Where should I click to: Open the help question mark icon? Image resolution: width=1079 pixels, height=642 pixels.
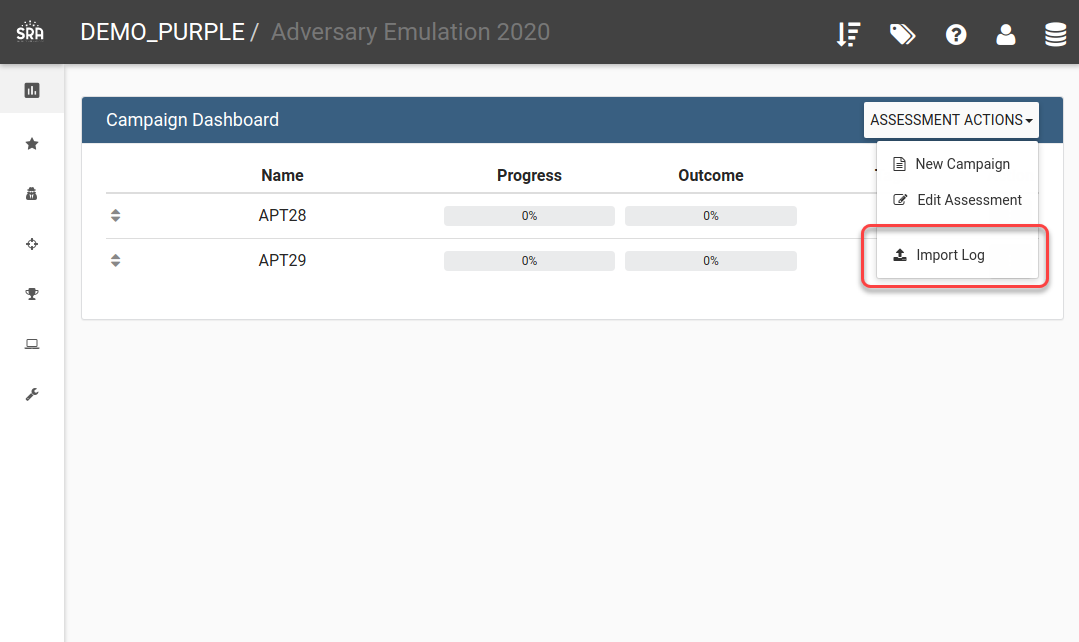(x=956, y=34)
